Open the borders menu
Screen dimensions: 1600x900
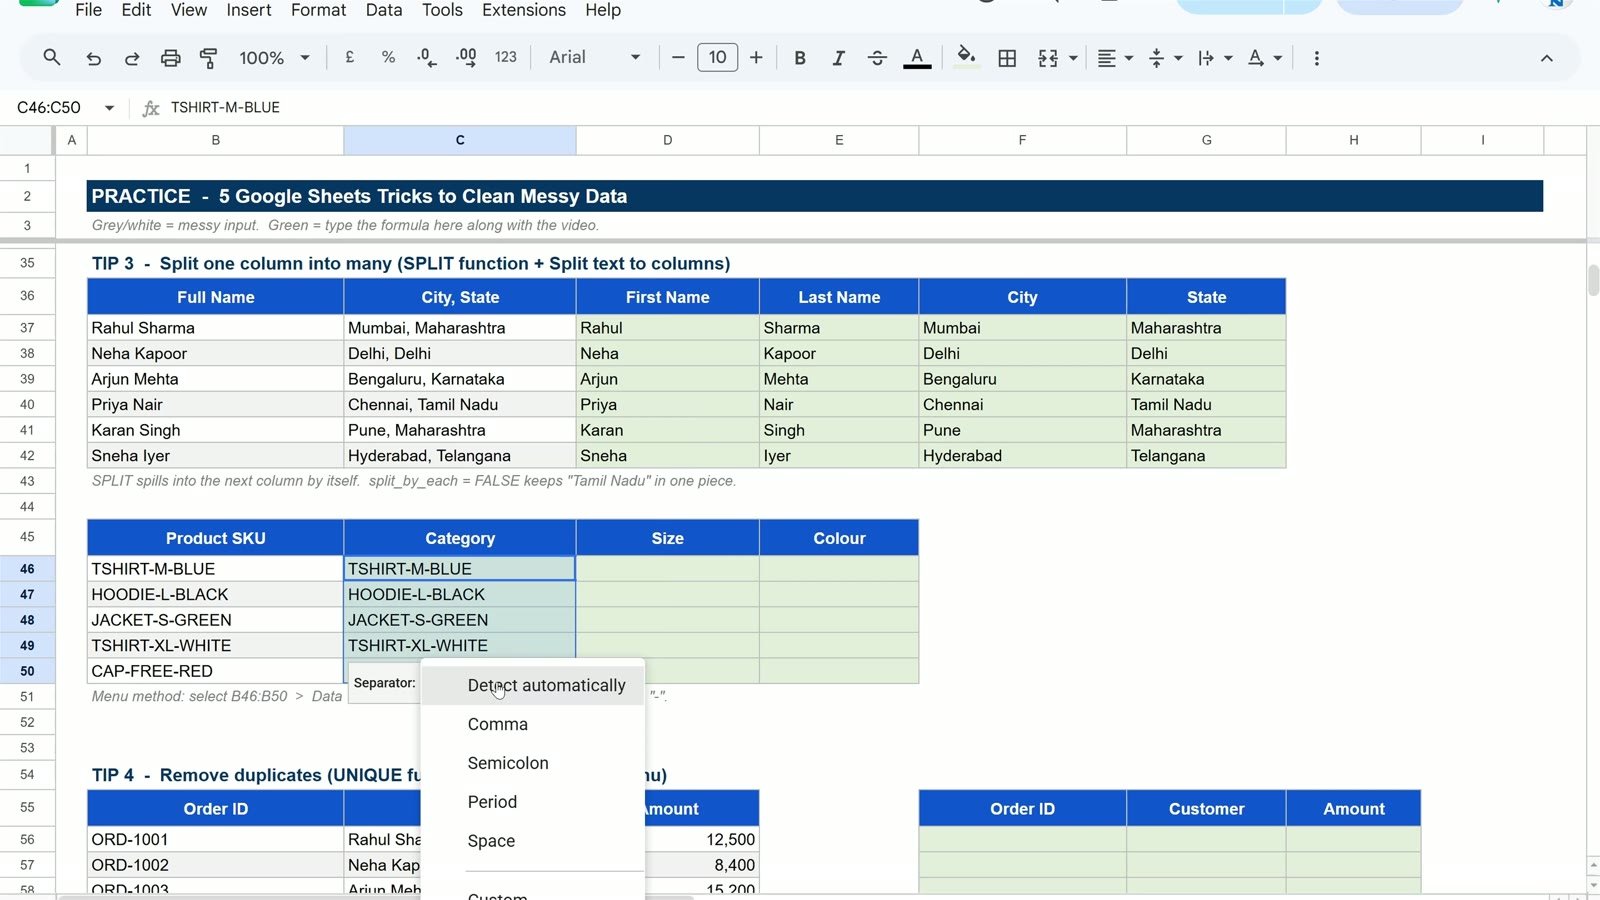tap(1007, 58)
